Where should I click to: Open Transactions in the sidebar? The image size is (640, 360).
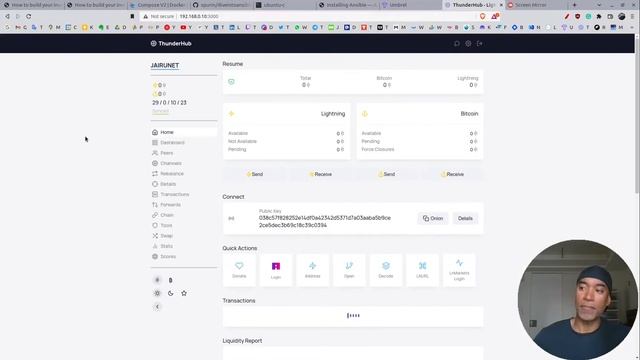(x=184, y=194)
